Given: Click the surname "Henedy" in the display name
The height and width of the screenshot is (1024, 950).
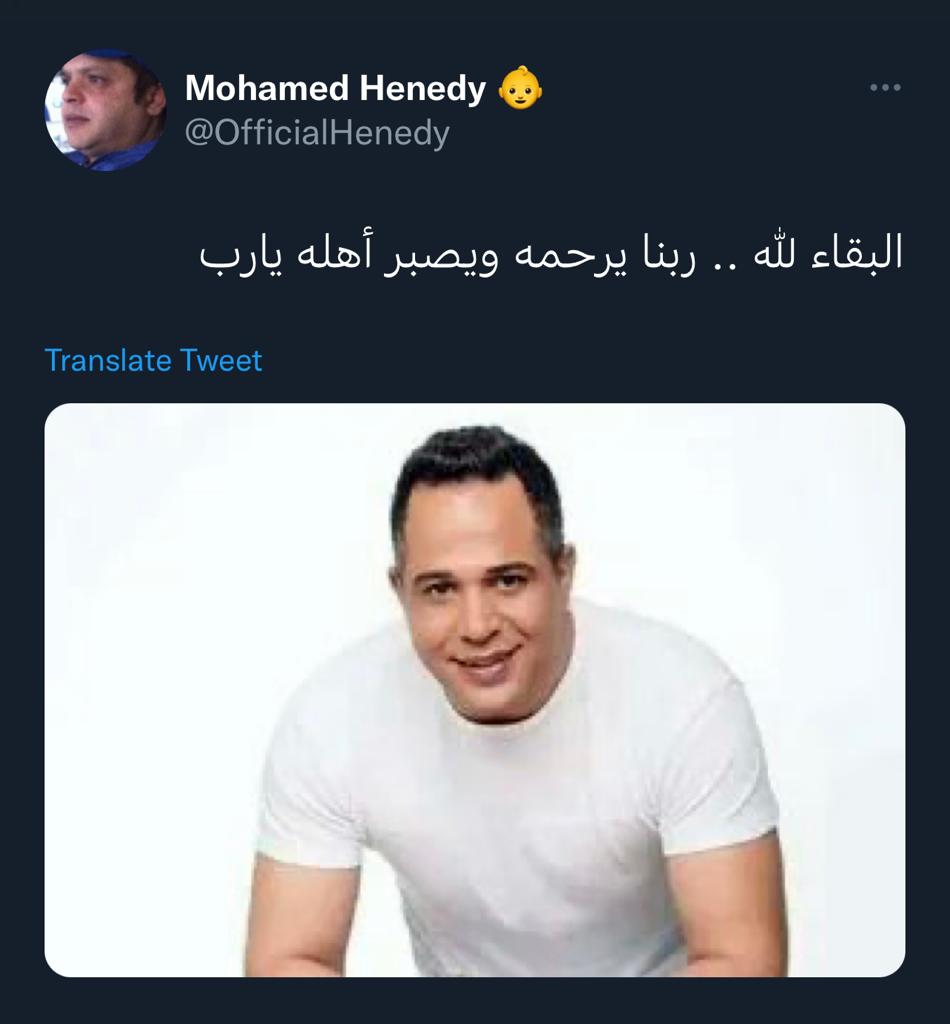Looking at the screenshot, I should pos(423,89).
